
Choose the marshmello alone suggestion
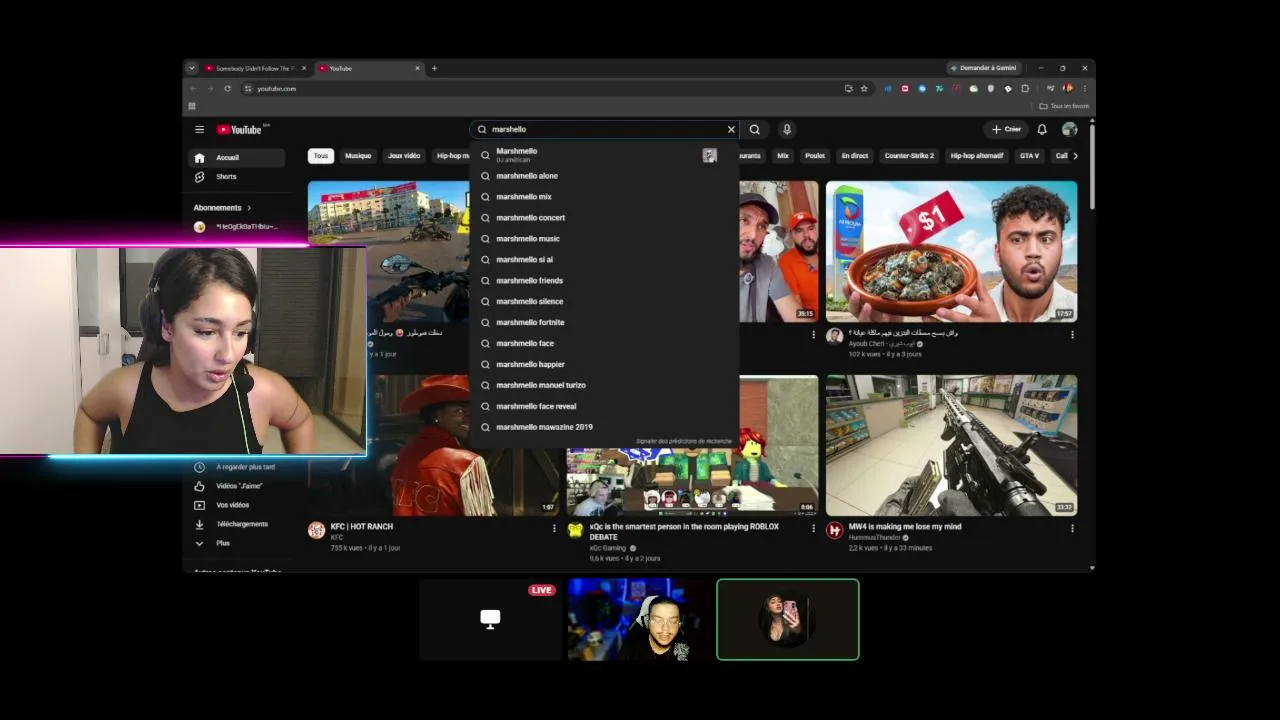tap(602, 176)
